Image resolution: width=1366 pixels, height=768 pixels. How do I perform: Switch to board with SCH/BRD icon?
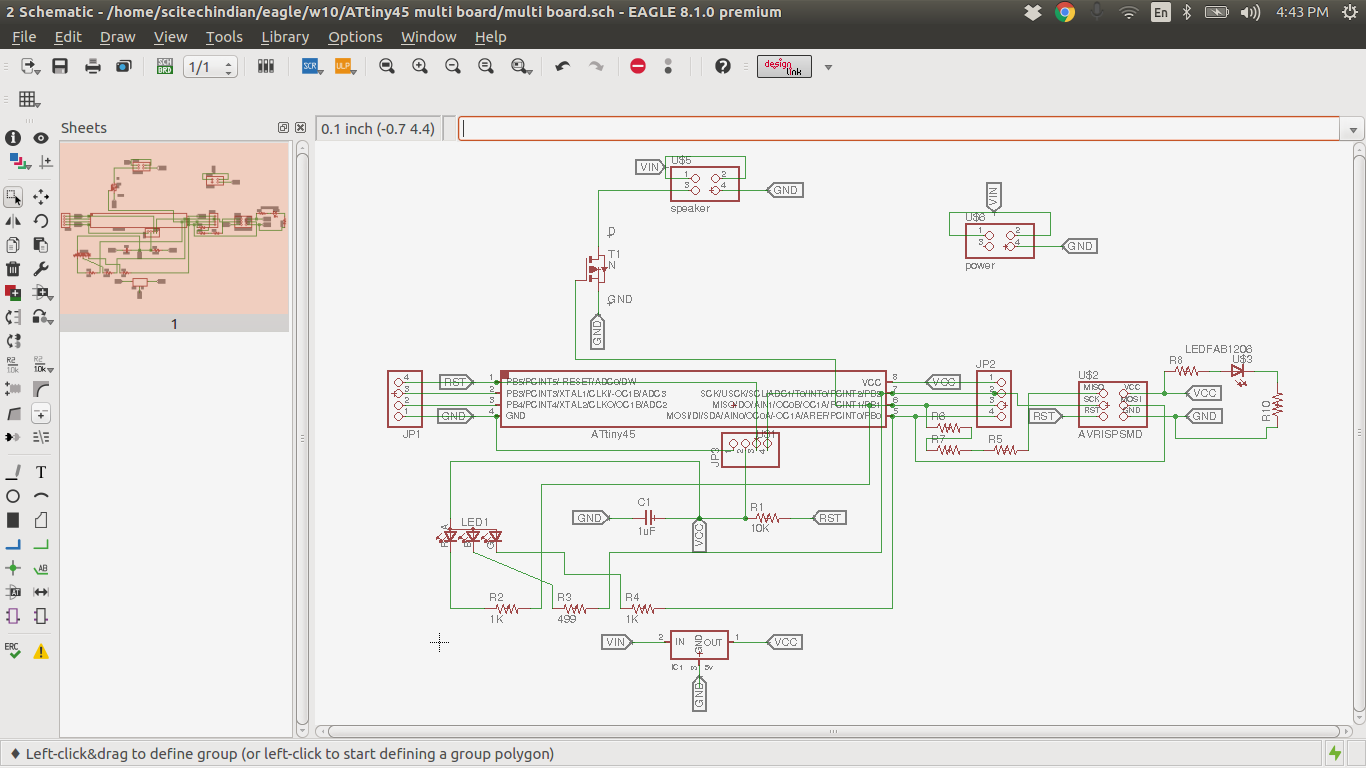click(165, 66)
